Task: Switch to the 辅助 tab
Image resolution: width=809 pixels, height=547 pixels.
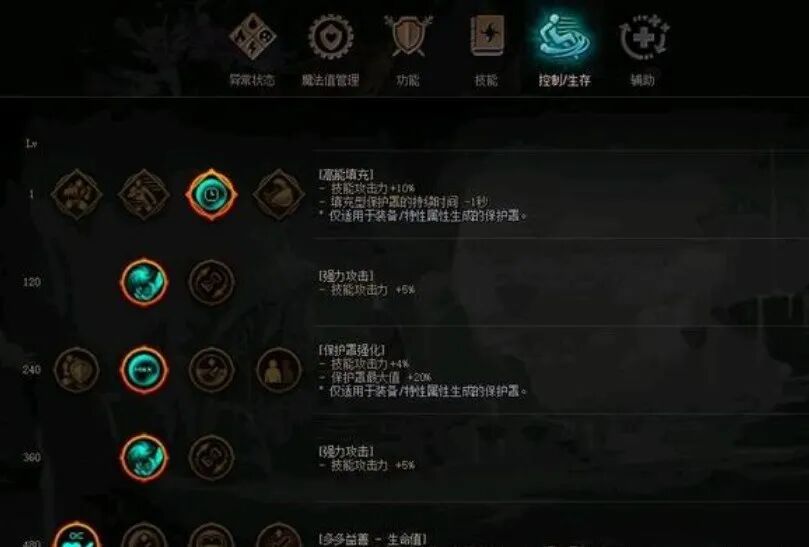Action: click(643, 51)
